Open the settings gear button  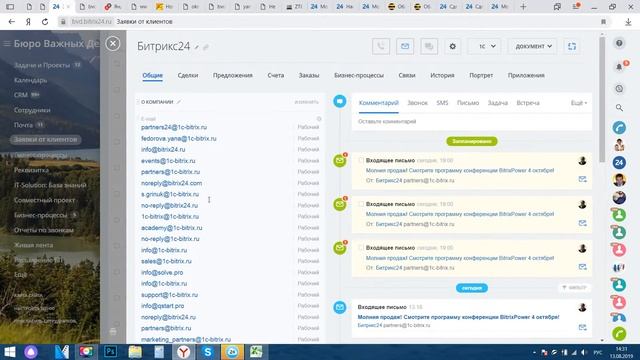coord(453,46)
